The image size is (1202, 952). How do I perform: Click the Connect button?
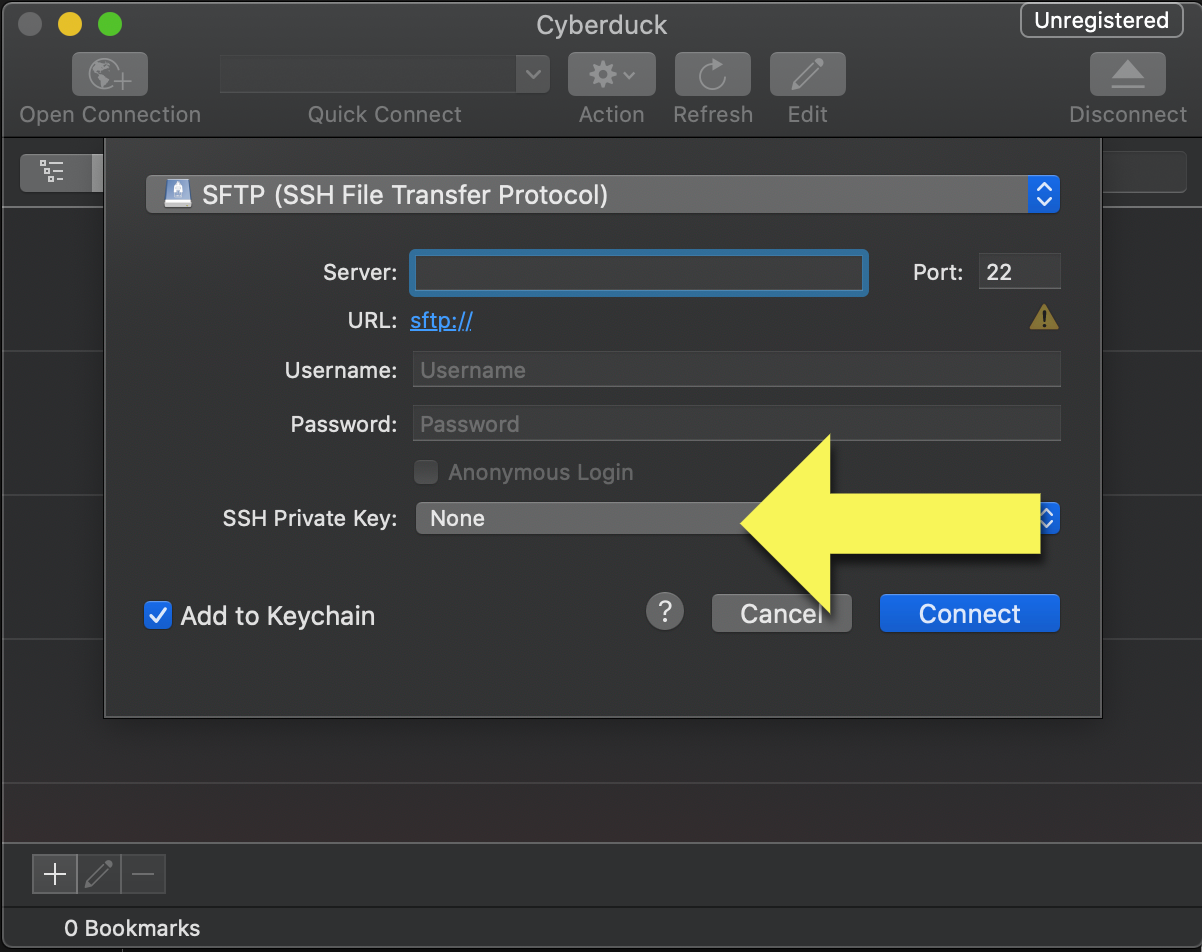click(x=969, y=614)
